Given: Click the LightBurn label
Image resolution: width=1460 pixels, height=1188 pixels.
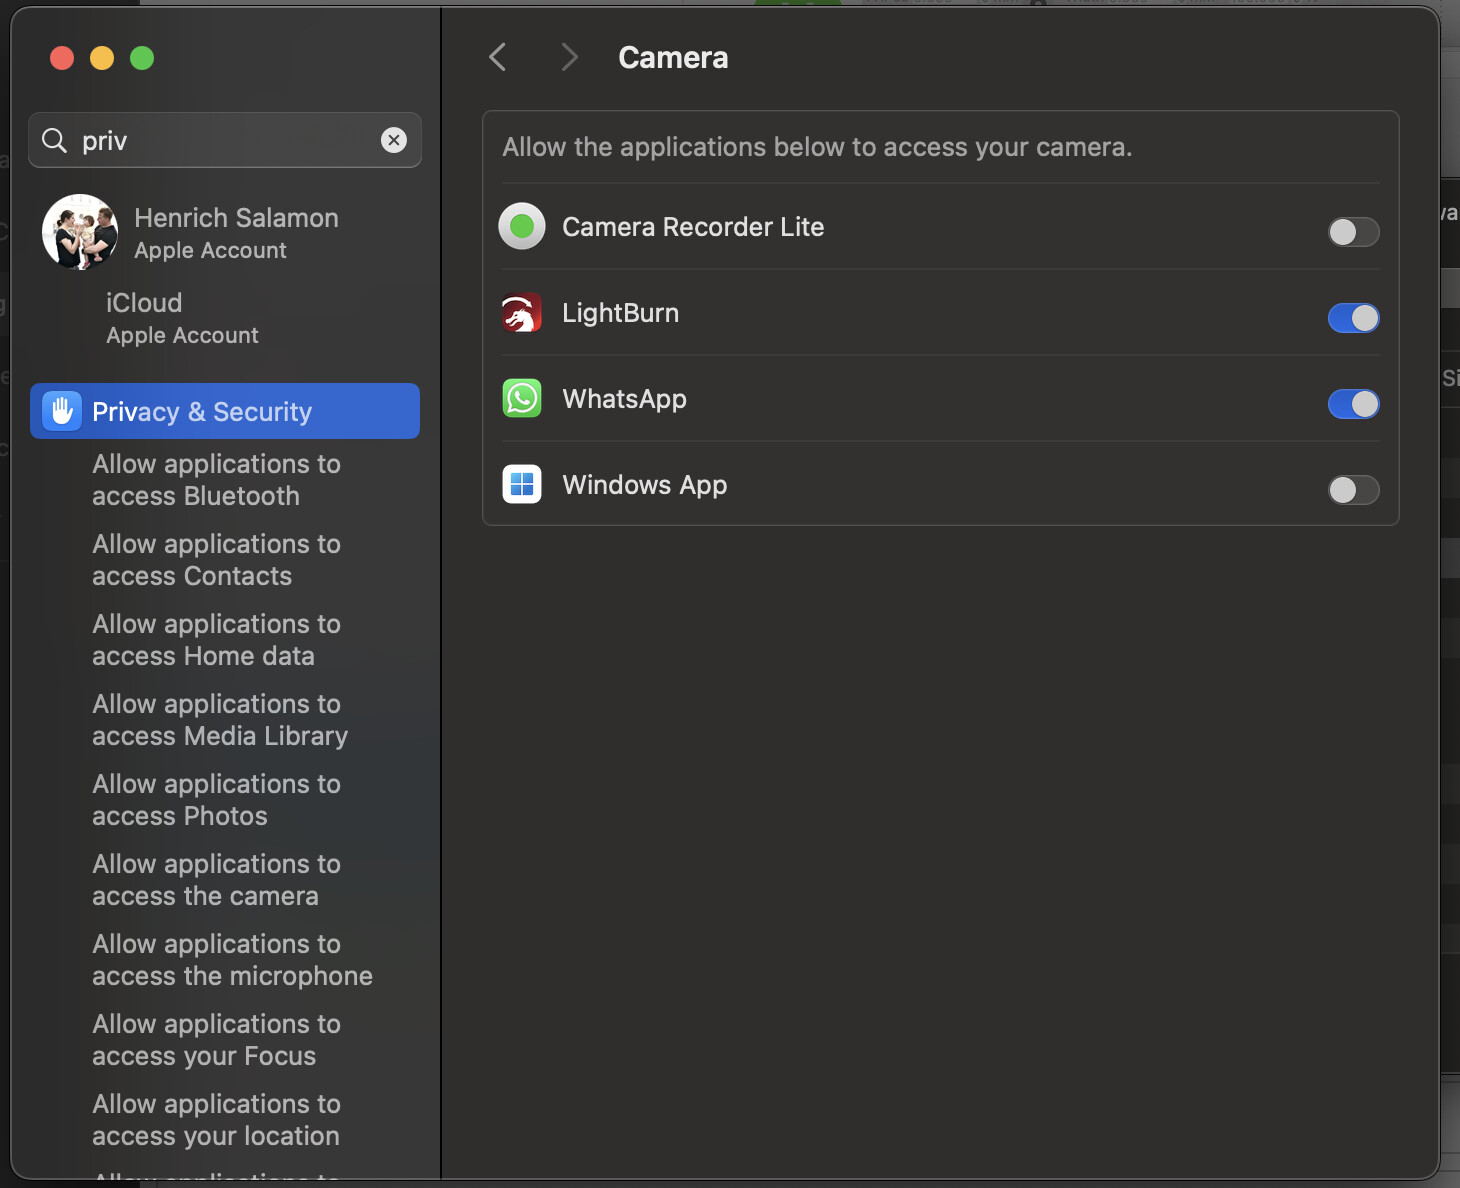Looking at the screenshot, I should click(620, 313).
